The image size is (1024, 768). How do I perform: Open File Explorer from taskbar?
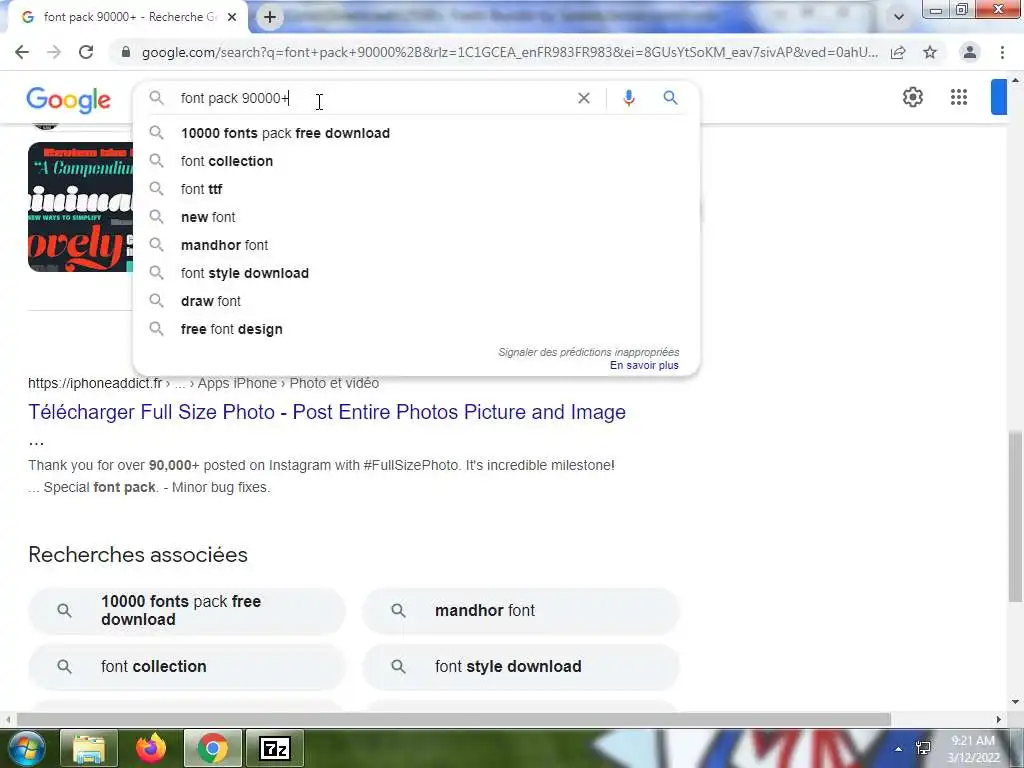click(89, 748)
